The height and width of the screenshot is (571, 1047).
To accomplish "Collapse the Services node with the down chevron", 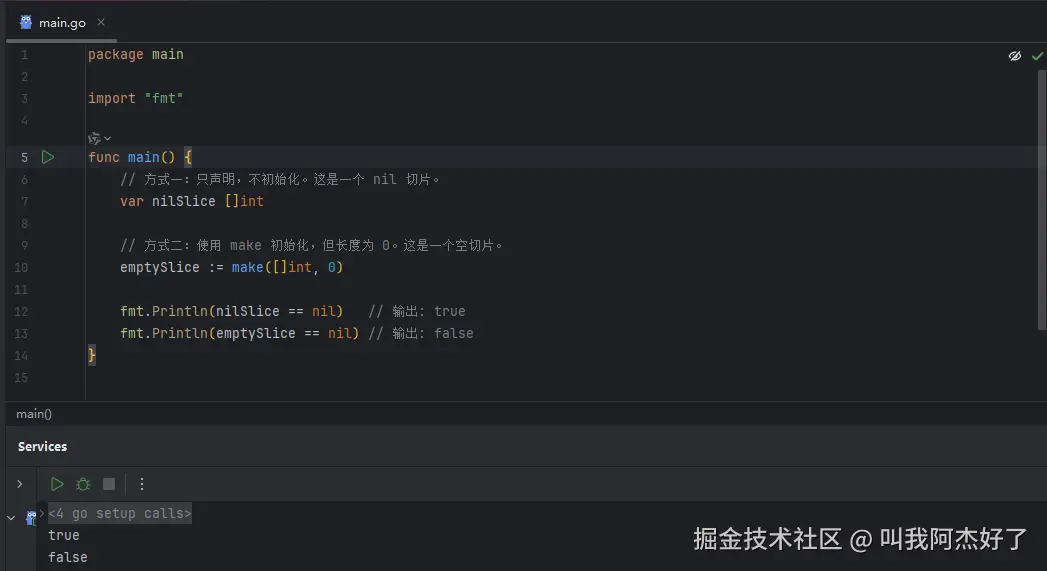I will click(x=11, y=517).
